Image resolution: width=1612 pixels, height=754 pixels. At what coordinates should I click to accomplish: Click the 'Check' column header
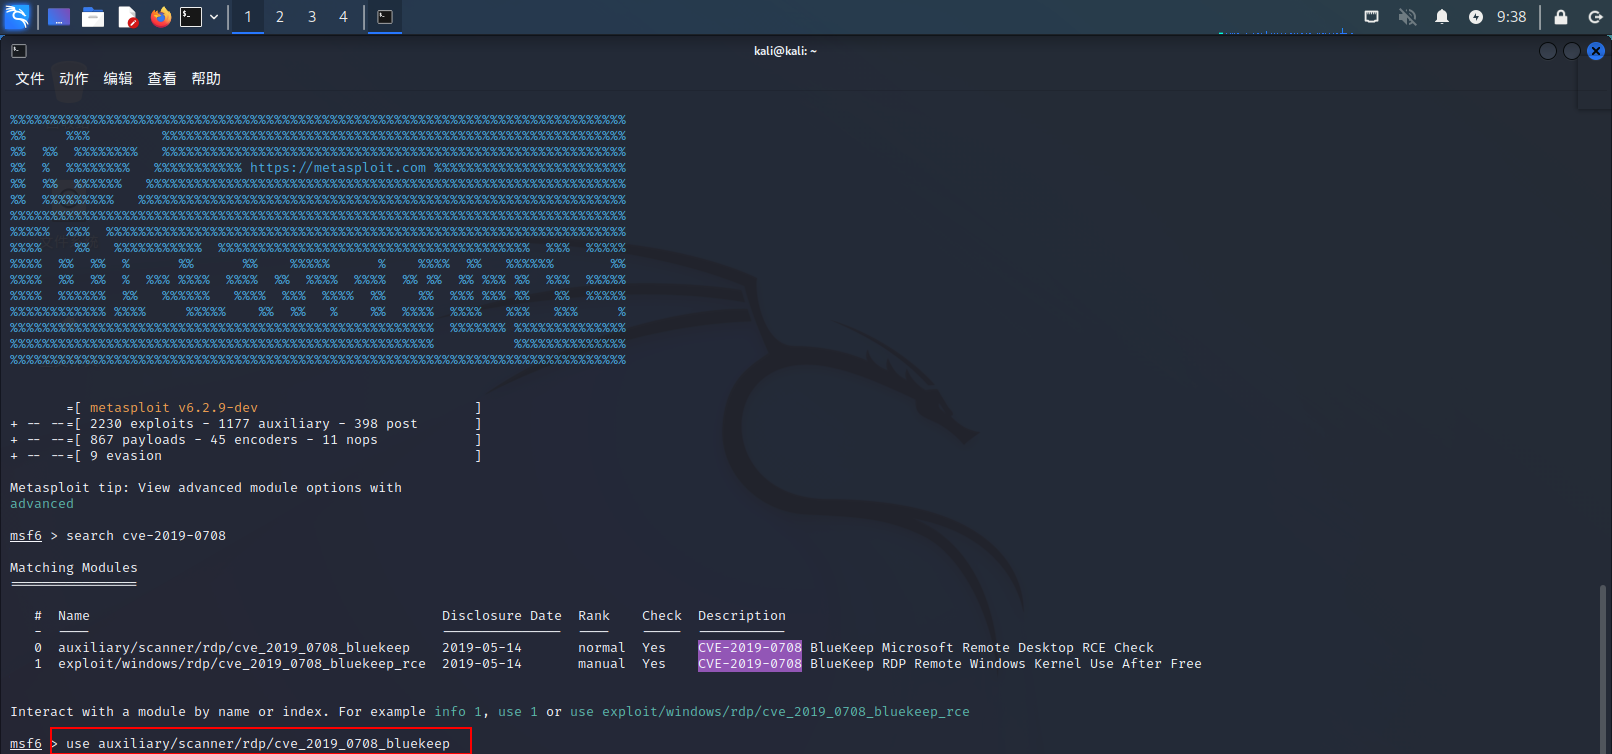[662, 616]
